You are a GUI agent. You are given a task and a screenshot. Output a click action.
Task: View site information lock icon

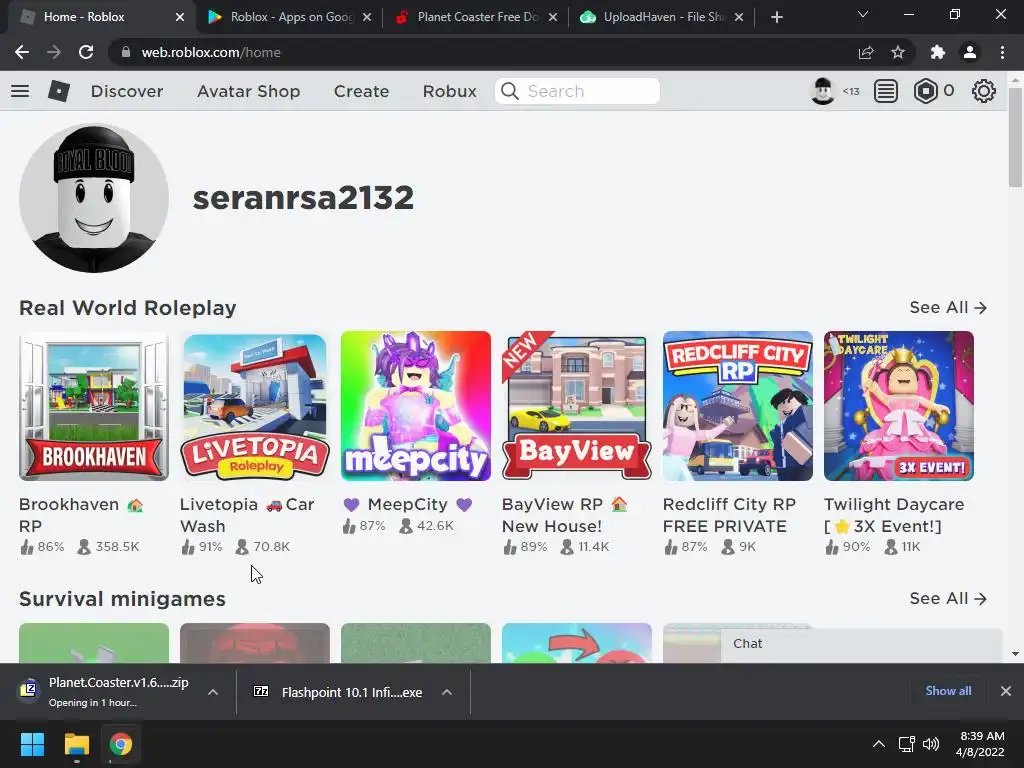pos(125,52)
